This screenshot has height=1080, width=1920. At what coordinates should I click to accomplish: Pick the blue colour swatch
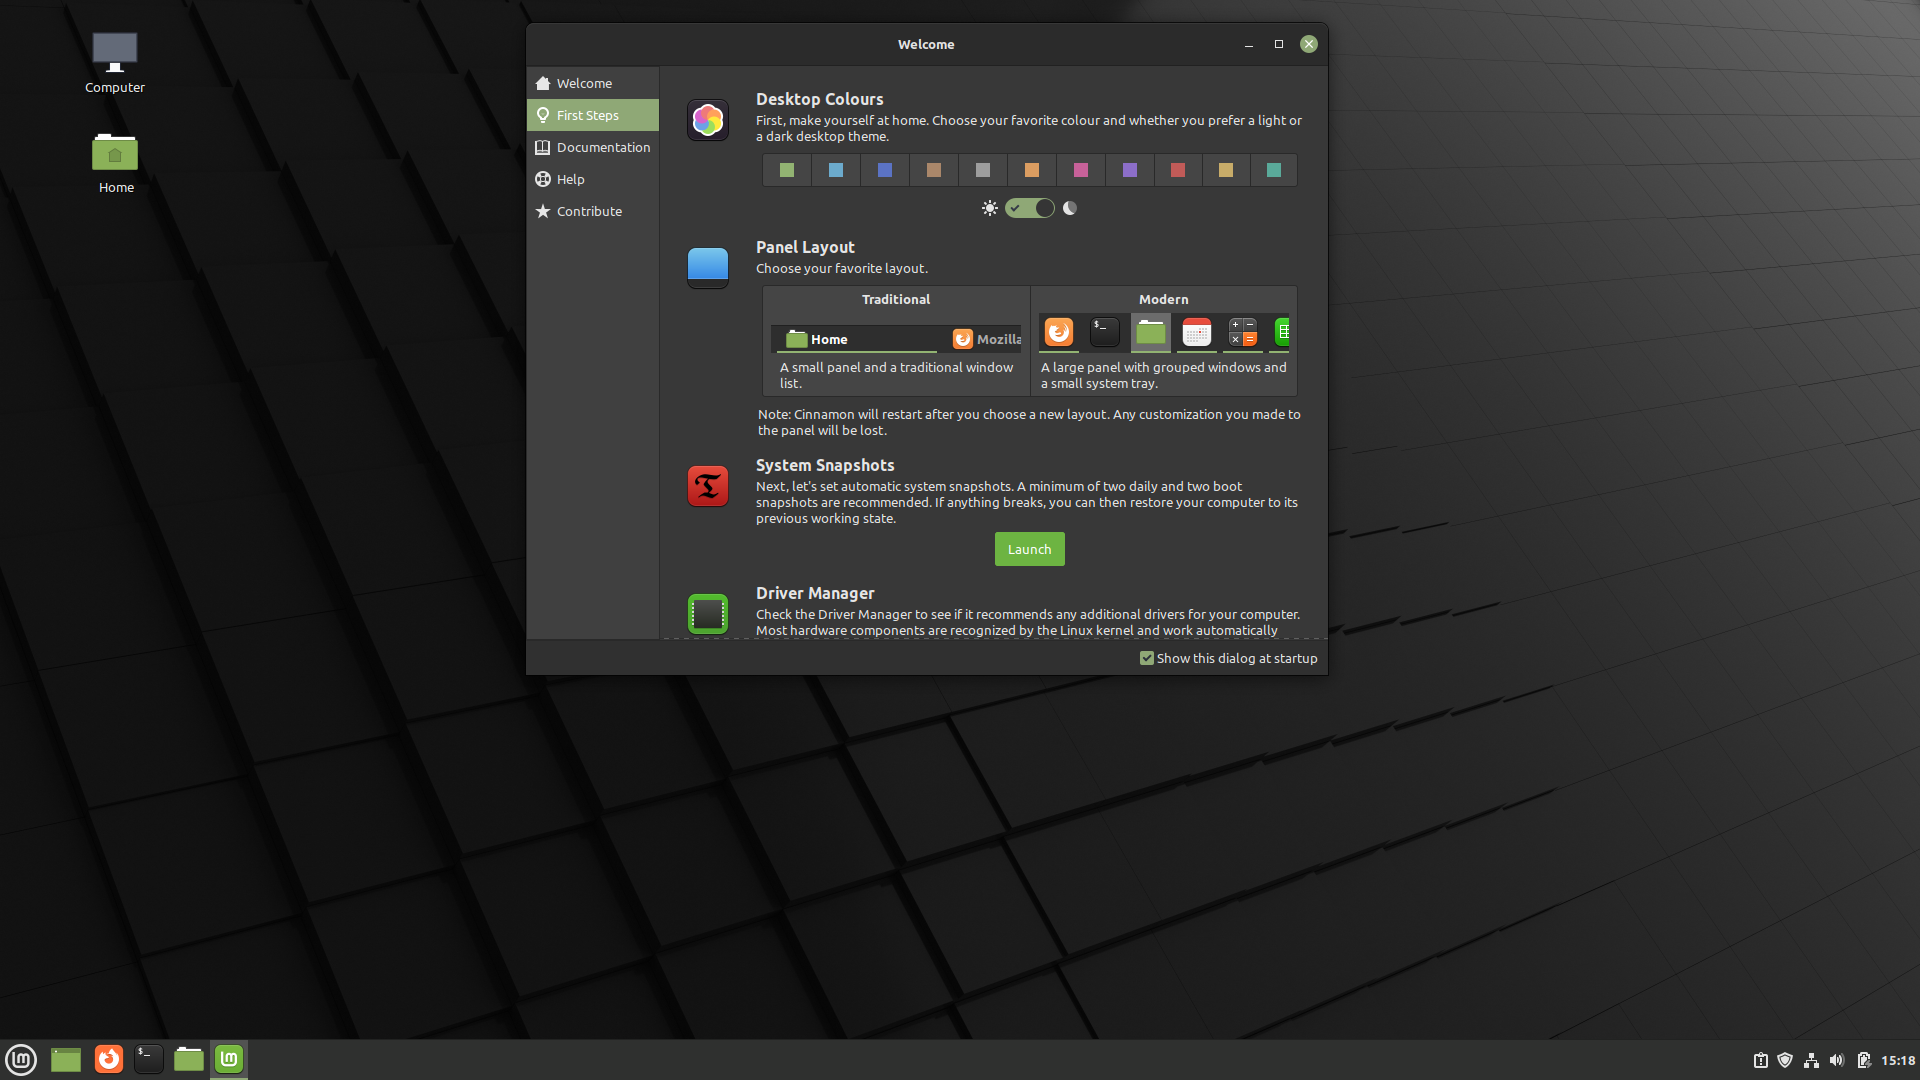coord(885,170)
